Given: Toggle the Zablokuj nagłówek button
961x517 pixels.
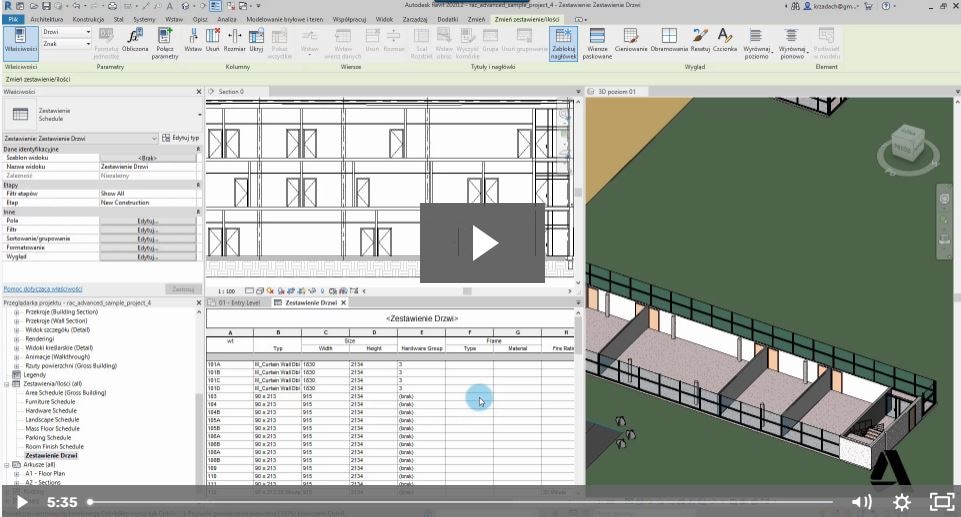Looking at the screenshot, I should (x=563, y=43).
